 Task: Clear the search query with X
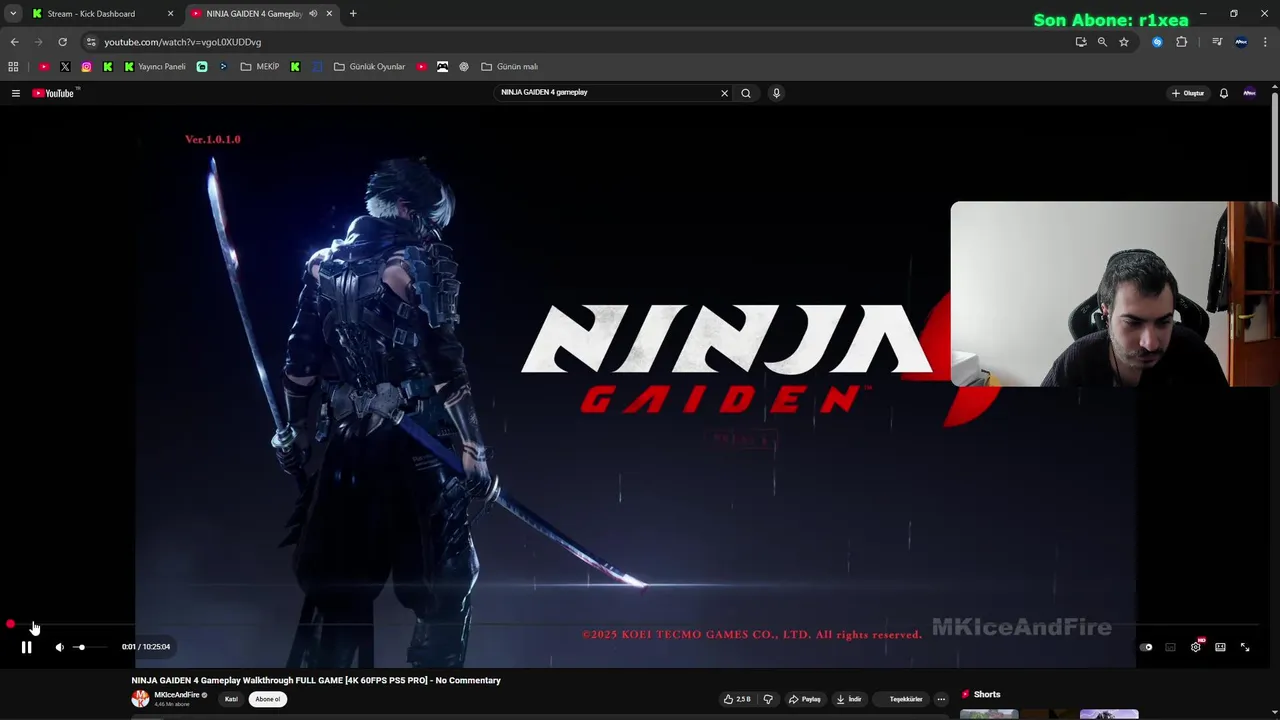[725, 93]
